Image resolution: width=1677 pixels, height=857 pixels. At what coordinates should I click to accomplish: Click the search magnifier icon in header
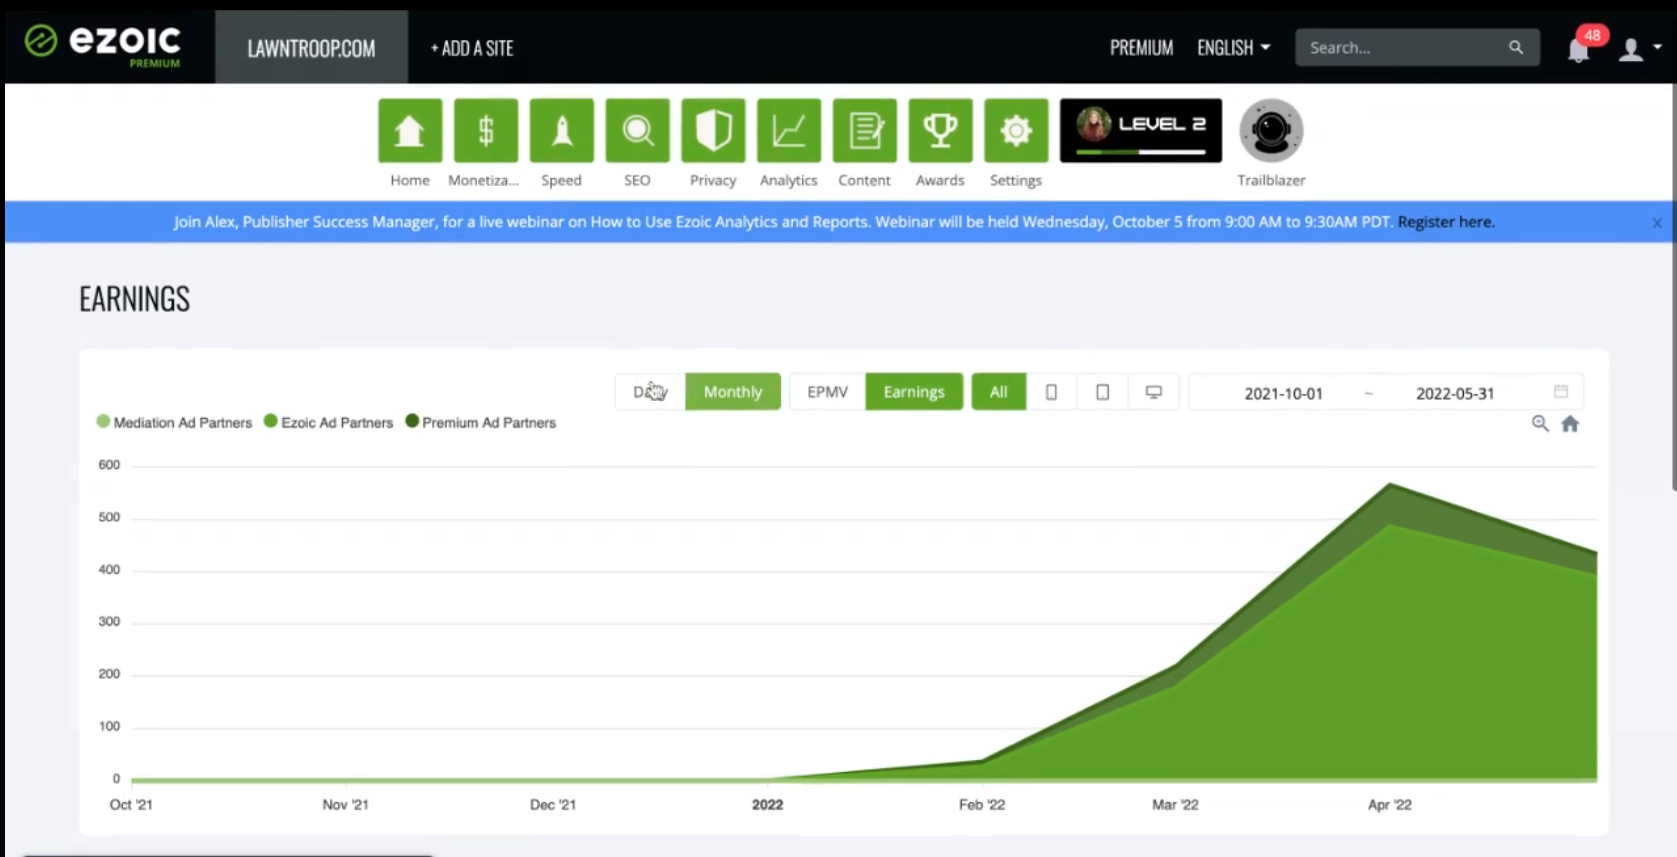pos(1516,47)
